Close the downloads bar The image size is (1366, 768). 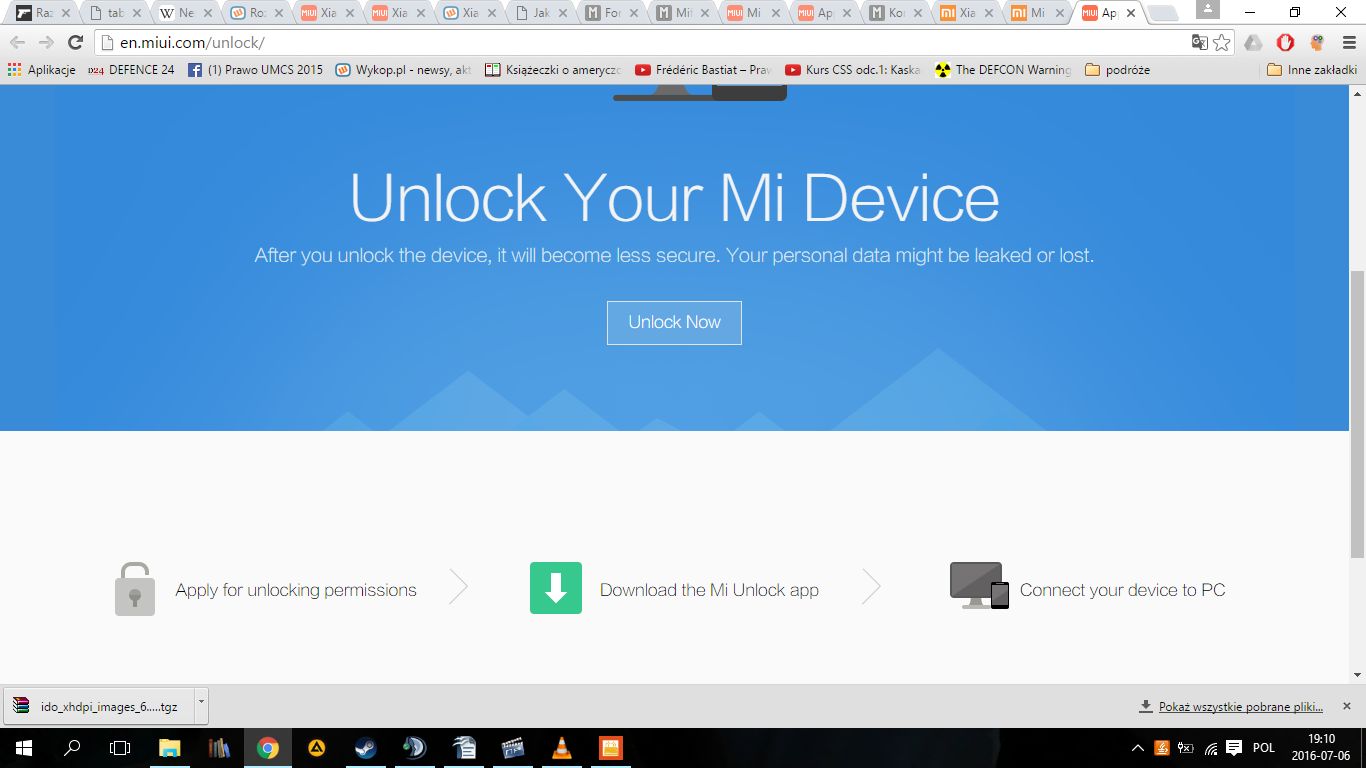[1346, 706]
